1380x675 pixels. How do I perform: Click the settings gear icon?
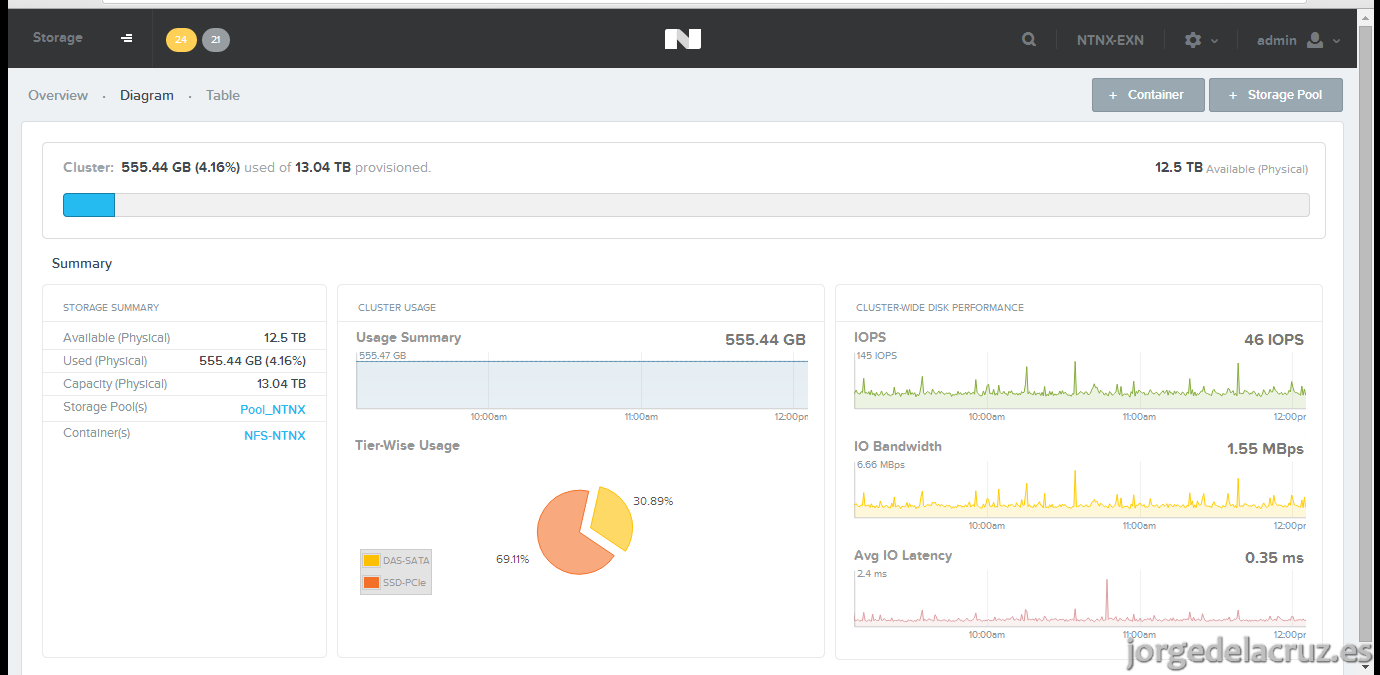[x=1193, y=40]
